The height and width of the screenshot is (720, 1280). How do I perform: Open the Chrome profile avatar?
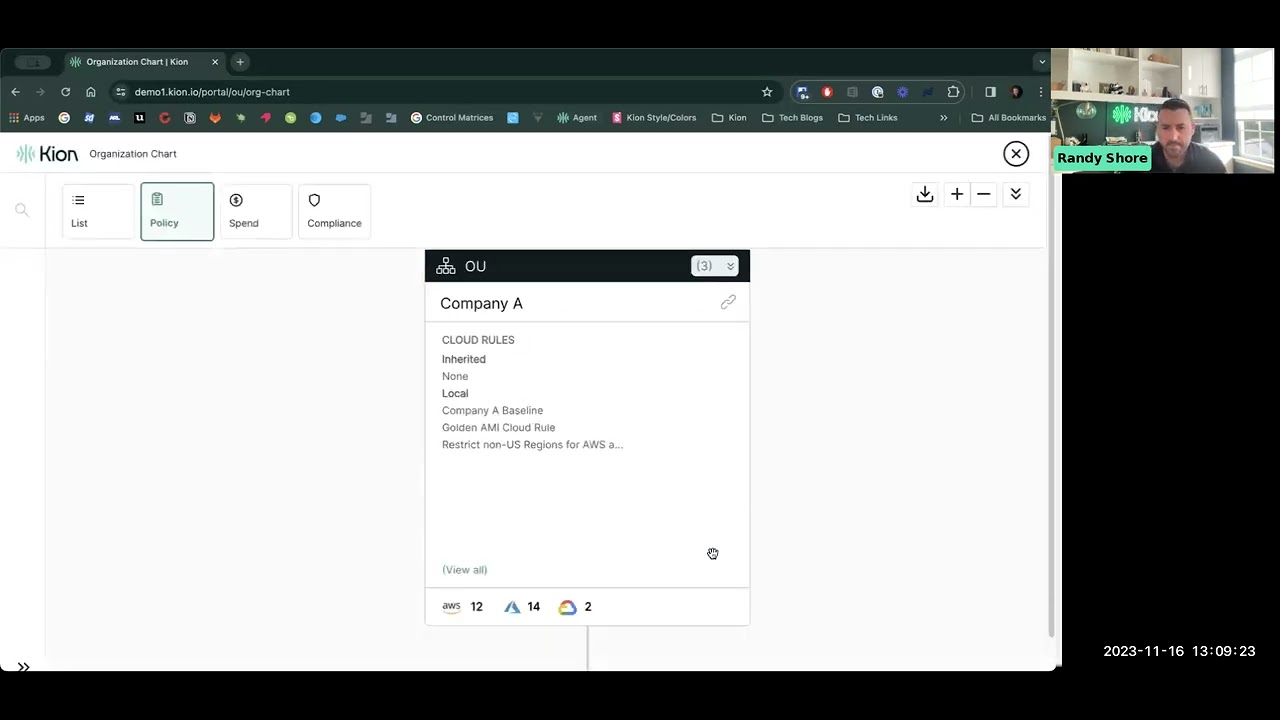[1016, 92]
